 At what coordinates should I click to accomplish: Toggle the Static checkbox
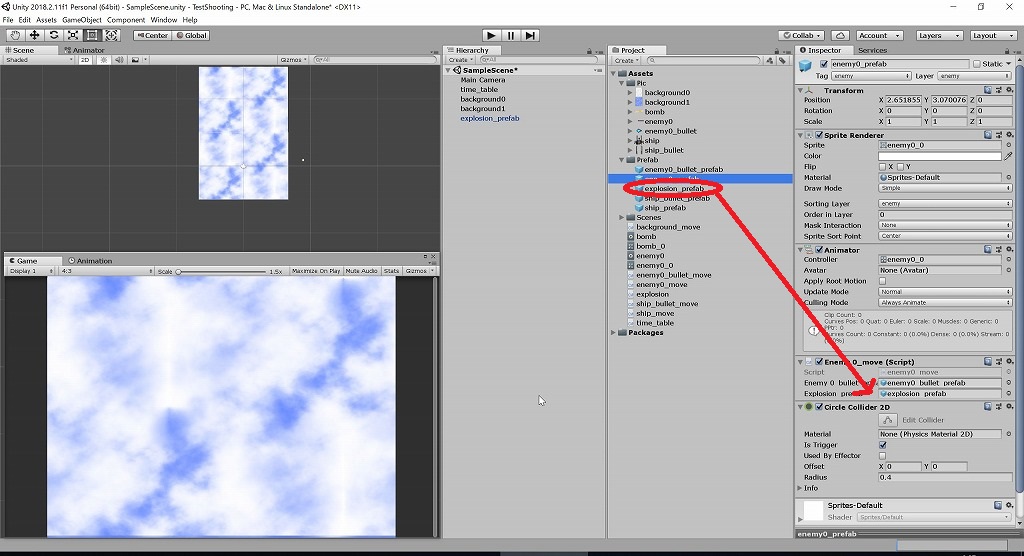point(977,64)
